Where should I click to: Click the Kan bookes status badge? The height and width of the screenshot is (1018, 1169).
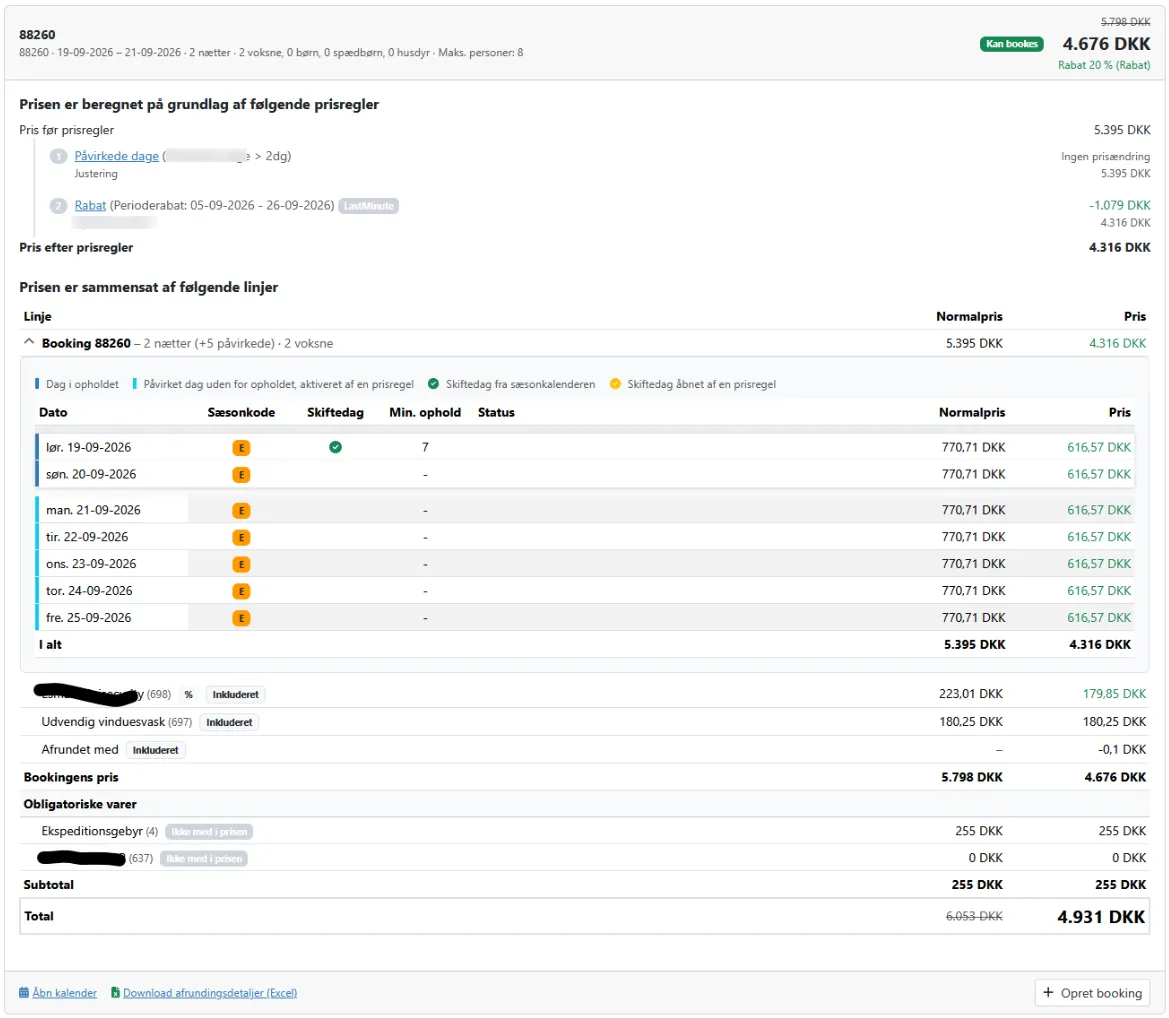coord(1012,44)
